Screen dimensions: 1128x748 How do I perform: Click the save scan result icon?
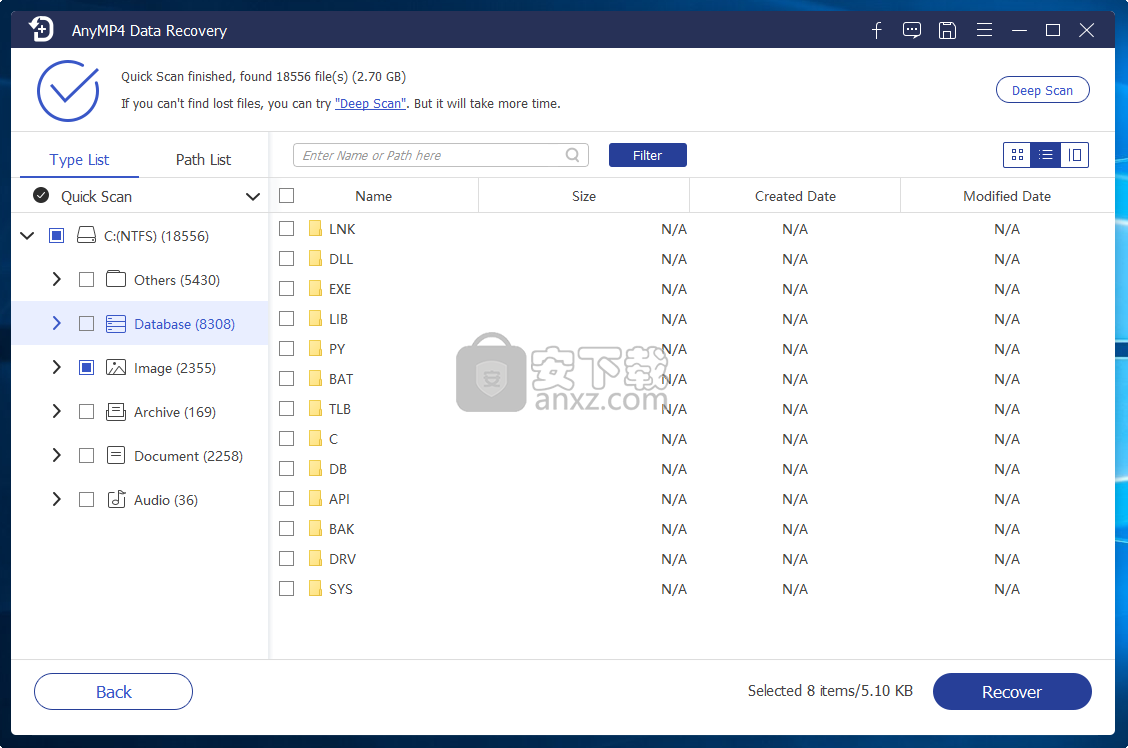coord(947,30)
